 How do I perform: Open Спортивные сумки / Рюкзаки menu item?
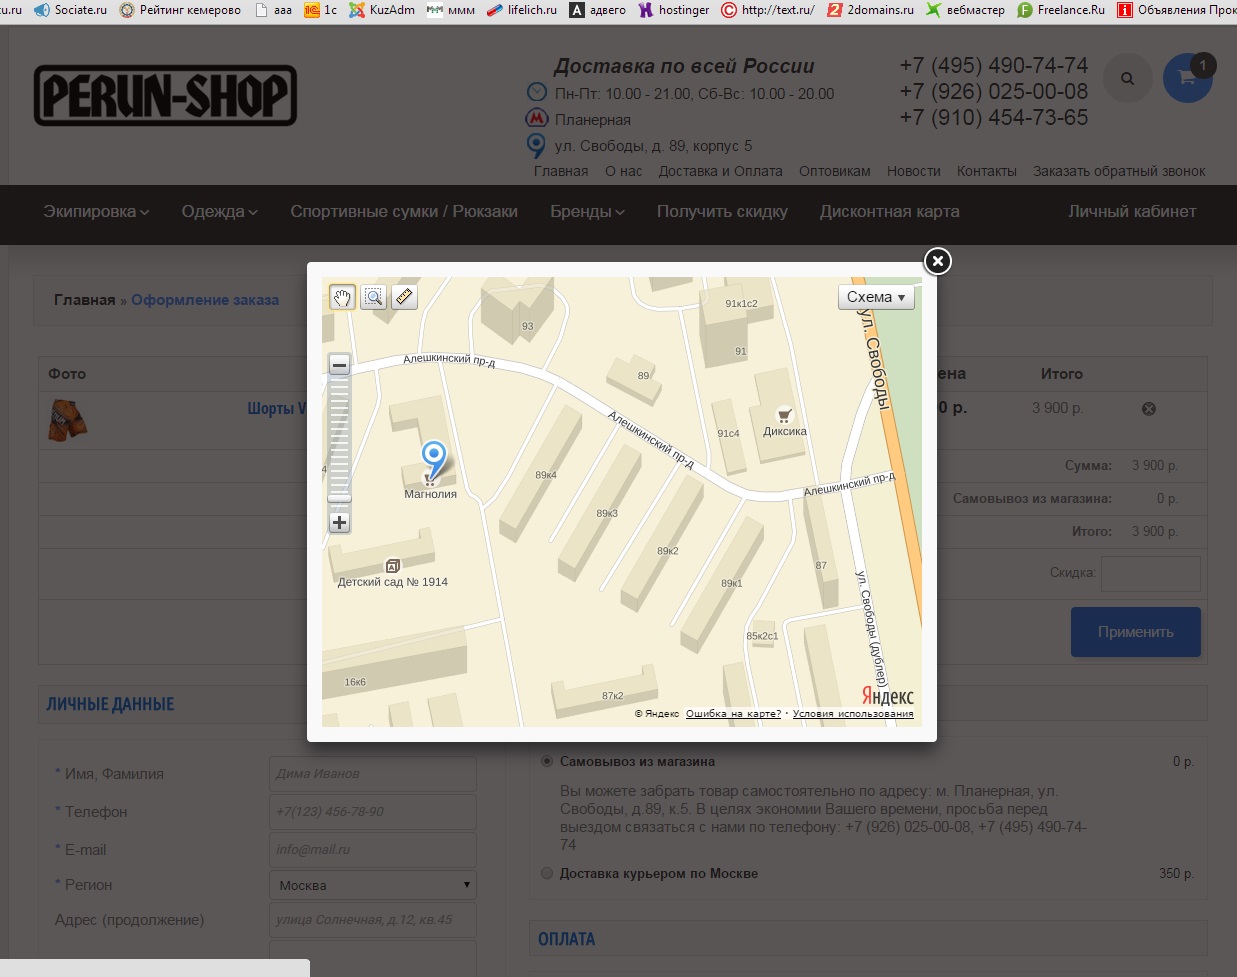pyautogui.click(x=404, y=212)
